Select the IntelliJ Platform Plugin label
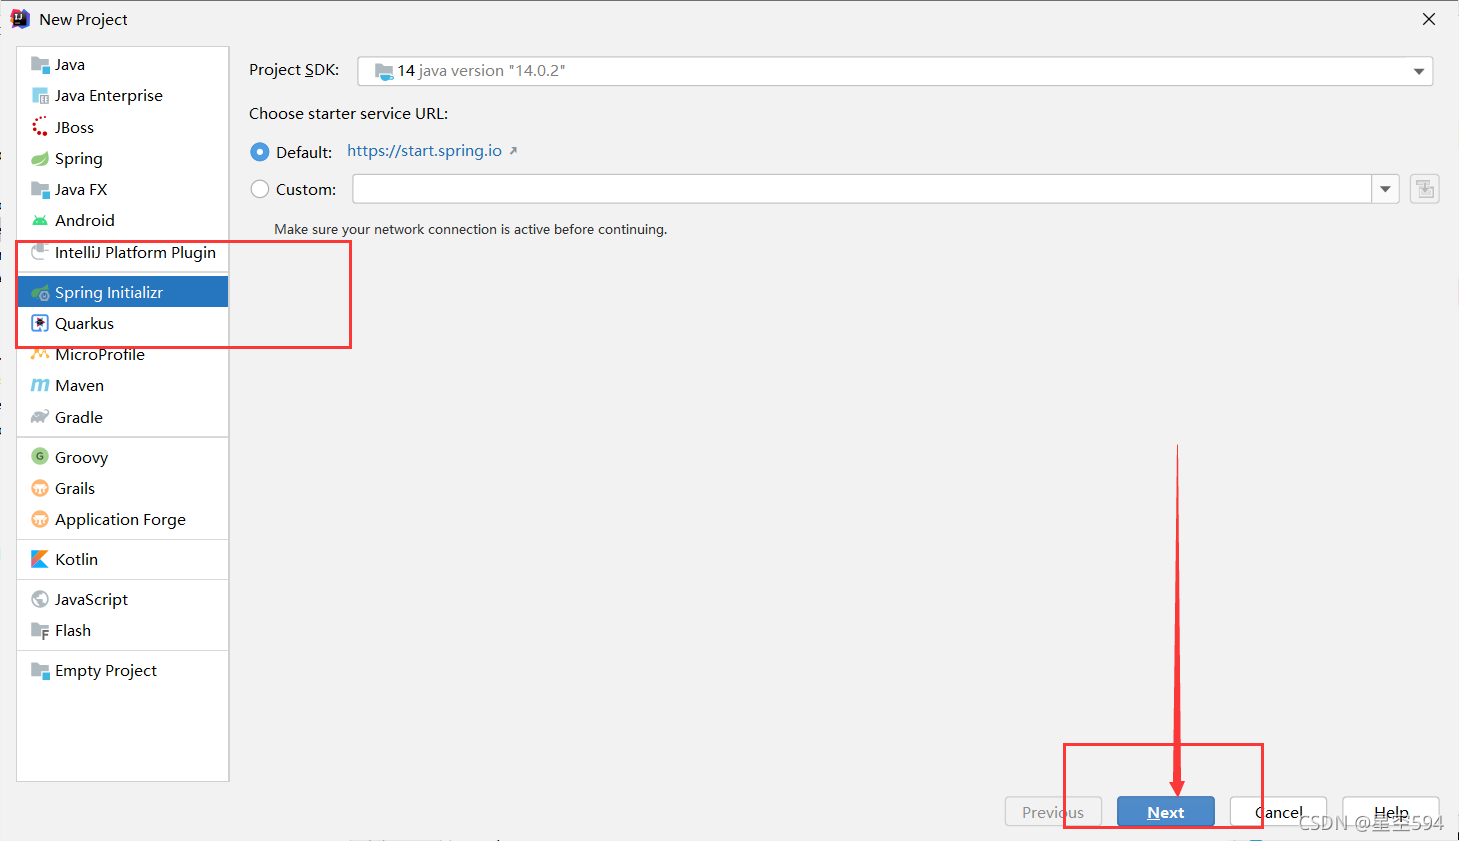The height and width of the screenshot is (841, 1459). pyautogui.click(x=135, y=253)
